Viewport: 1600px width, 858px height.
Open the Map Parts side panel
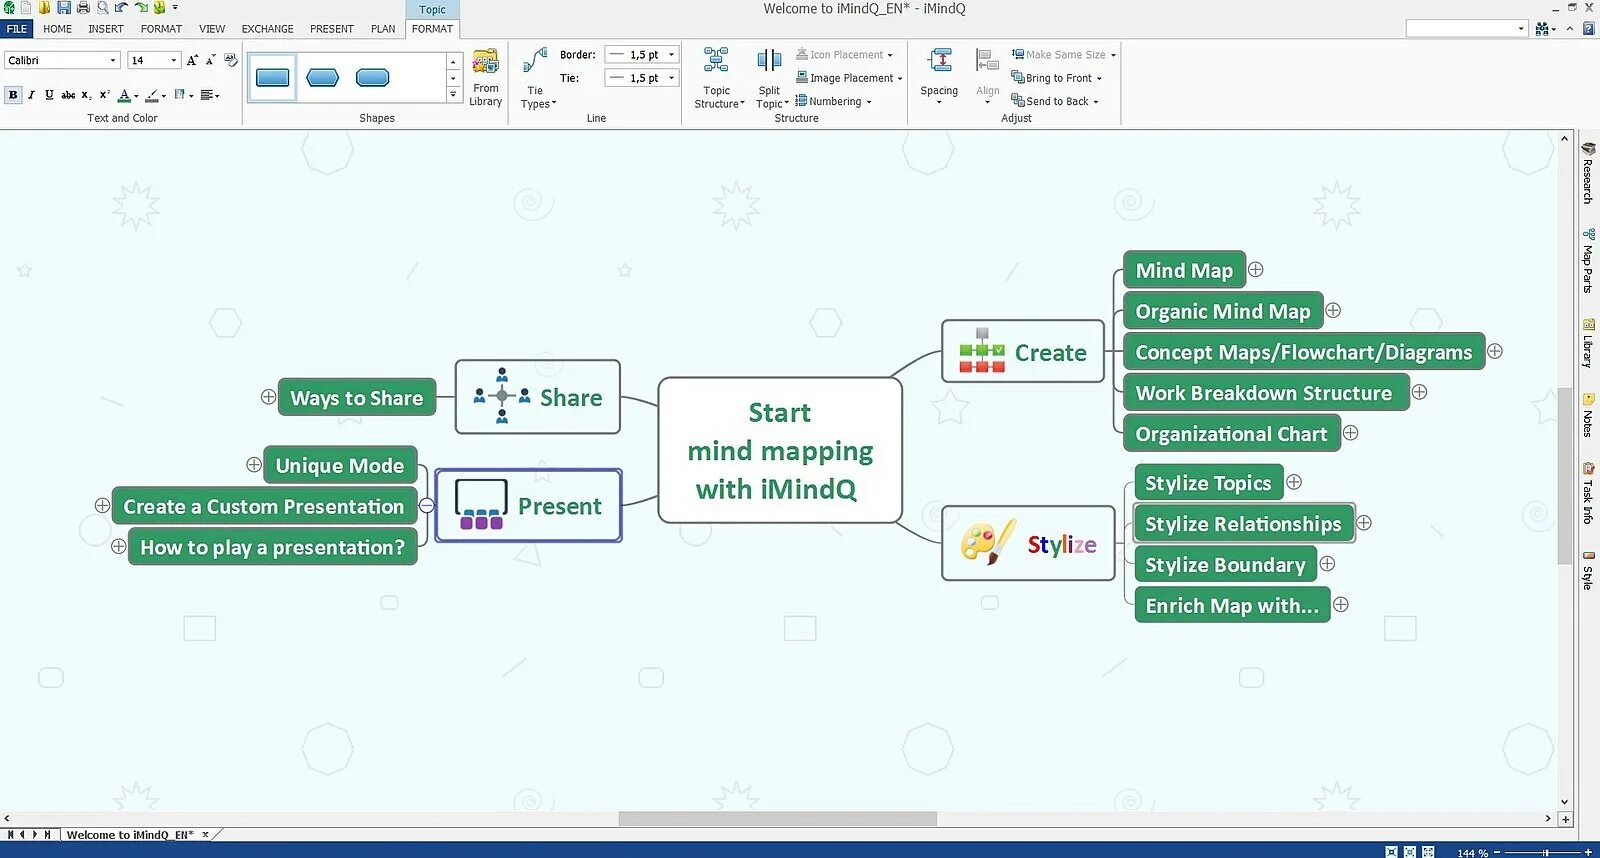point(1587,262)
